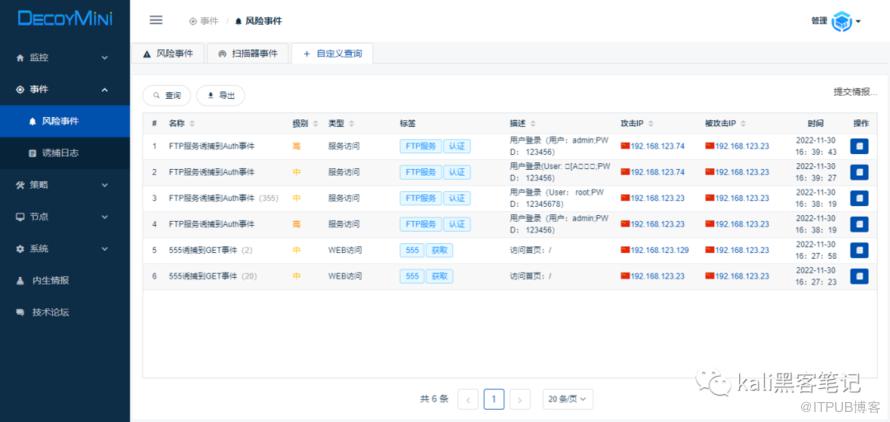Click the action button for row 1

858,146
